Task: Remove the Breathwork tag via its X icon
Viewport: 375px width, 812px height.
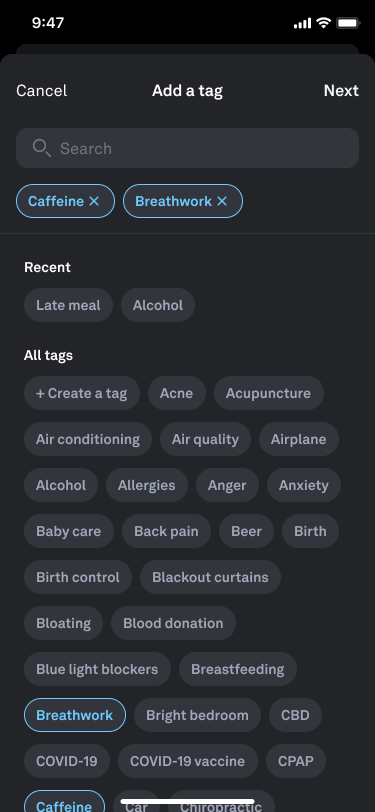Action: click(x=222, y=201)
